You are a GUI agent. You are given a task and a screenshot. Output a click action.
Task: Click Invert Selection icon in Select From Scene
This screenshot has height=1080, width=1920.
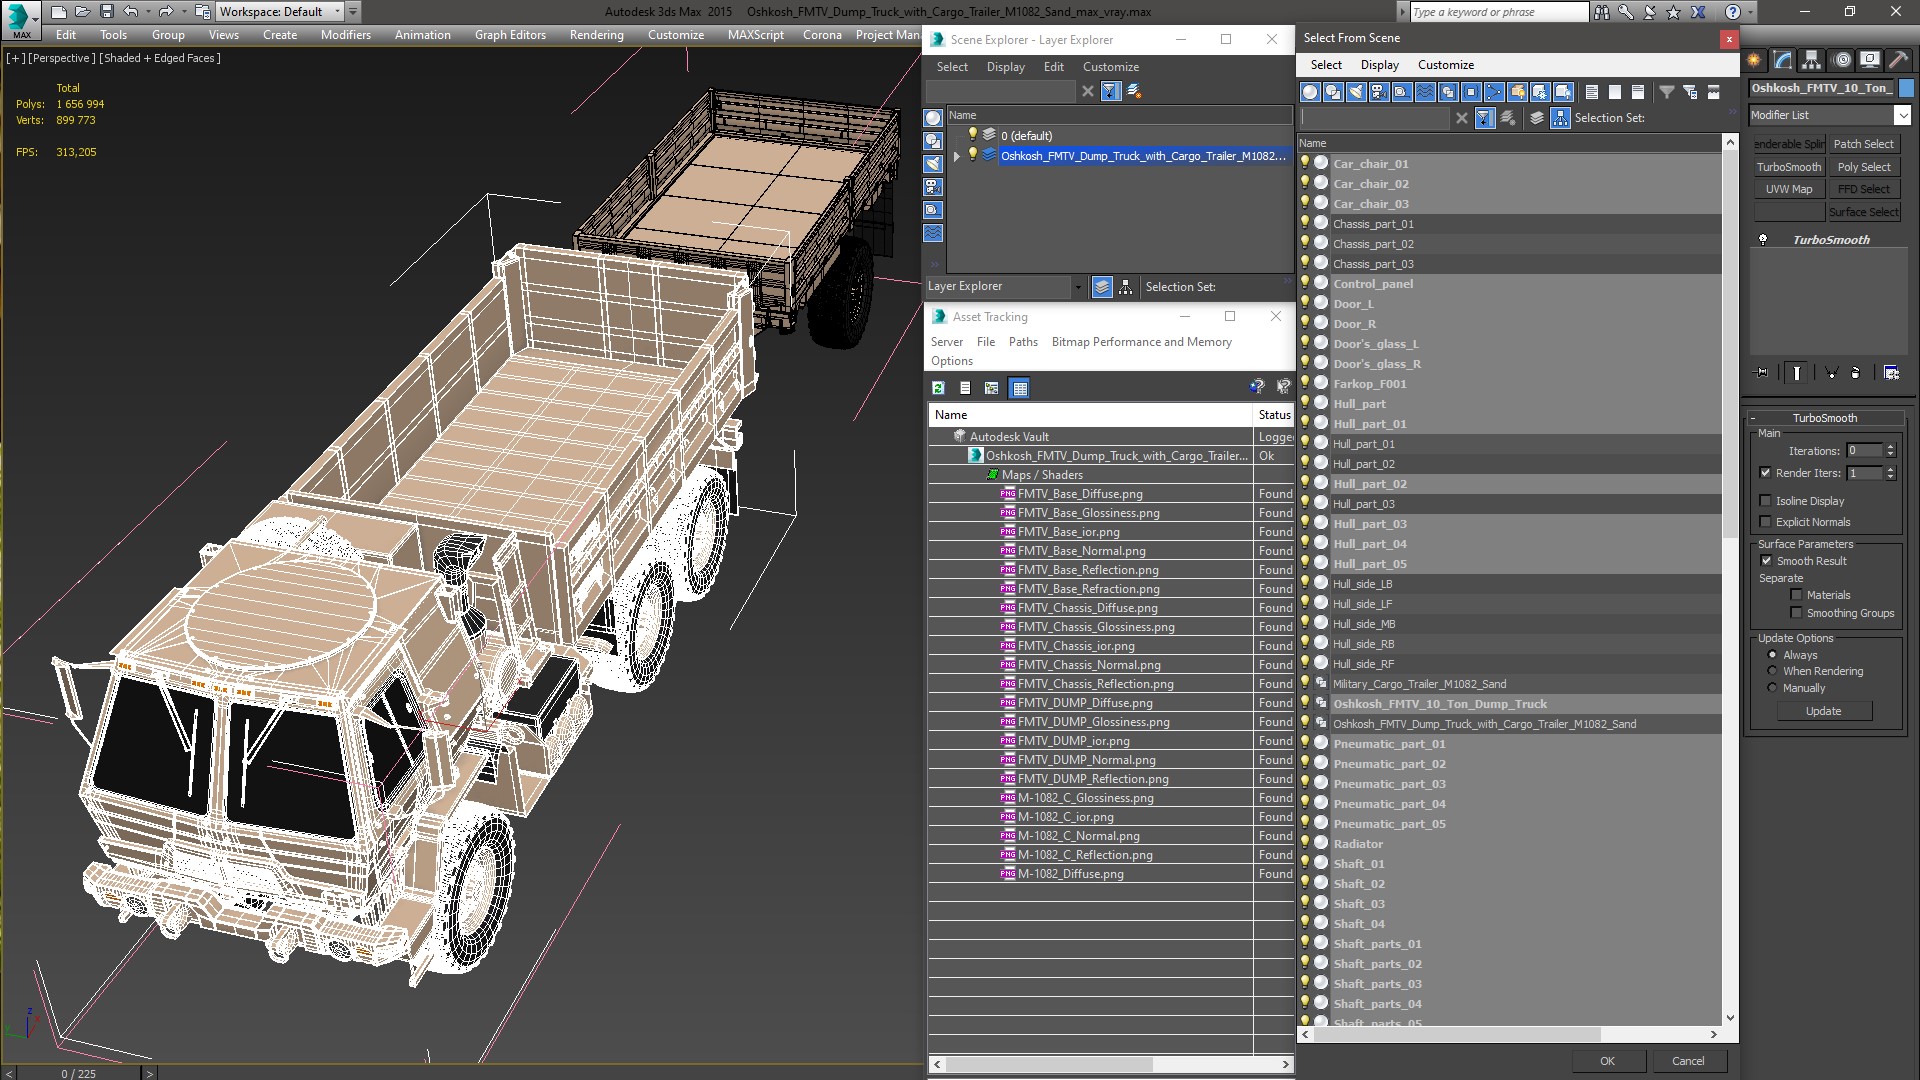(x=1638, y=92)
